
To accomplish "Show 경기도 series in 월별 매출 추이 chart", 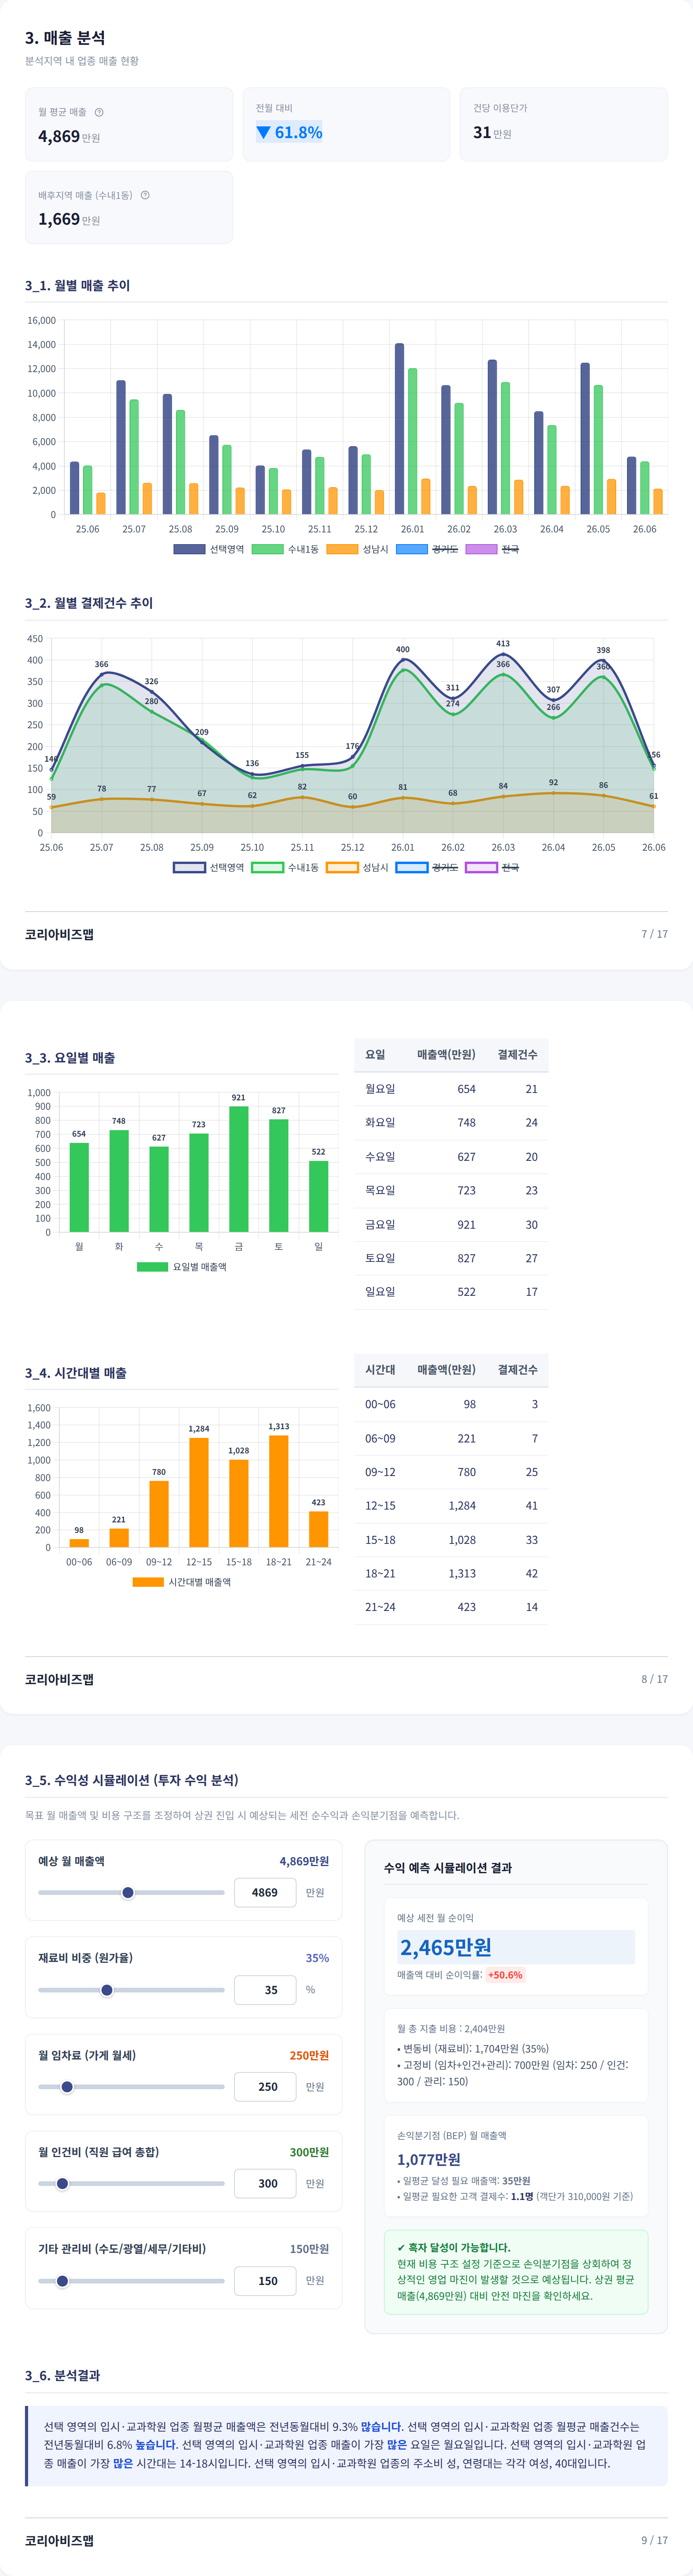I will pos(427,549).
